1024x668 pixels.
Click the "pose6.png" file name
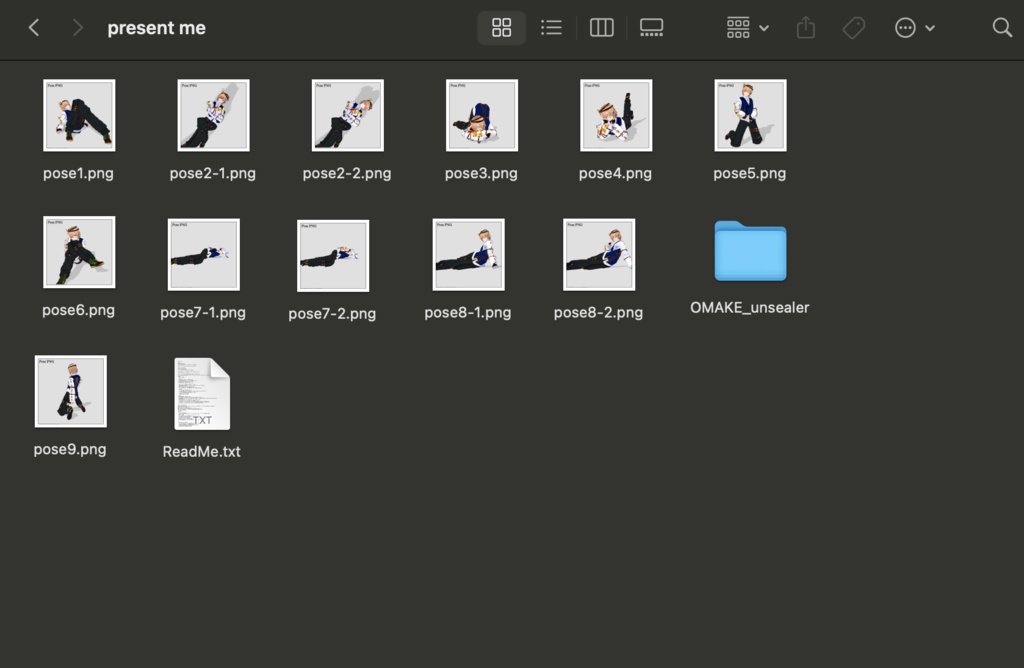78,310
